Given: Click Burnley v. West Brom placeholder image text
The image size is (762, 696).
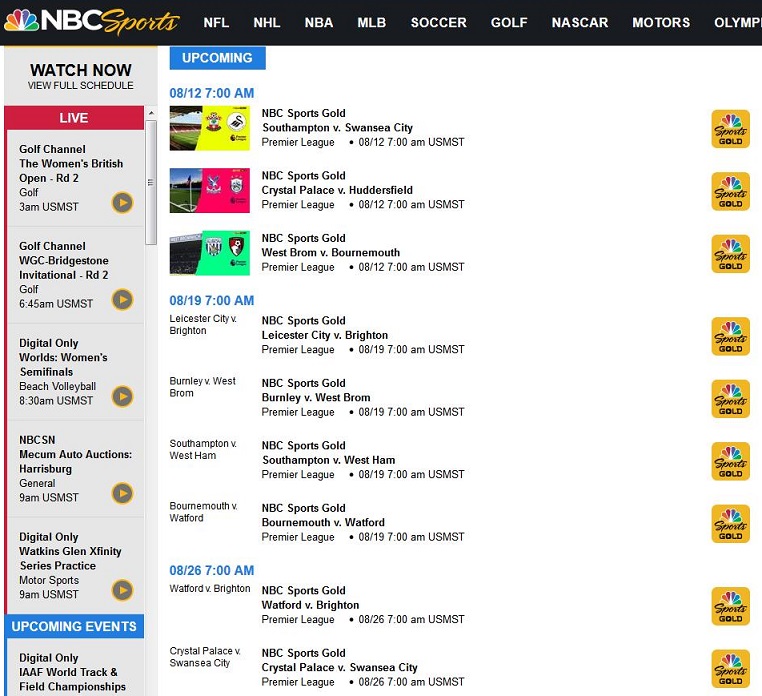Looking at the screenshot, I should point(202,387).
